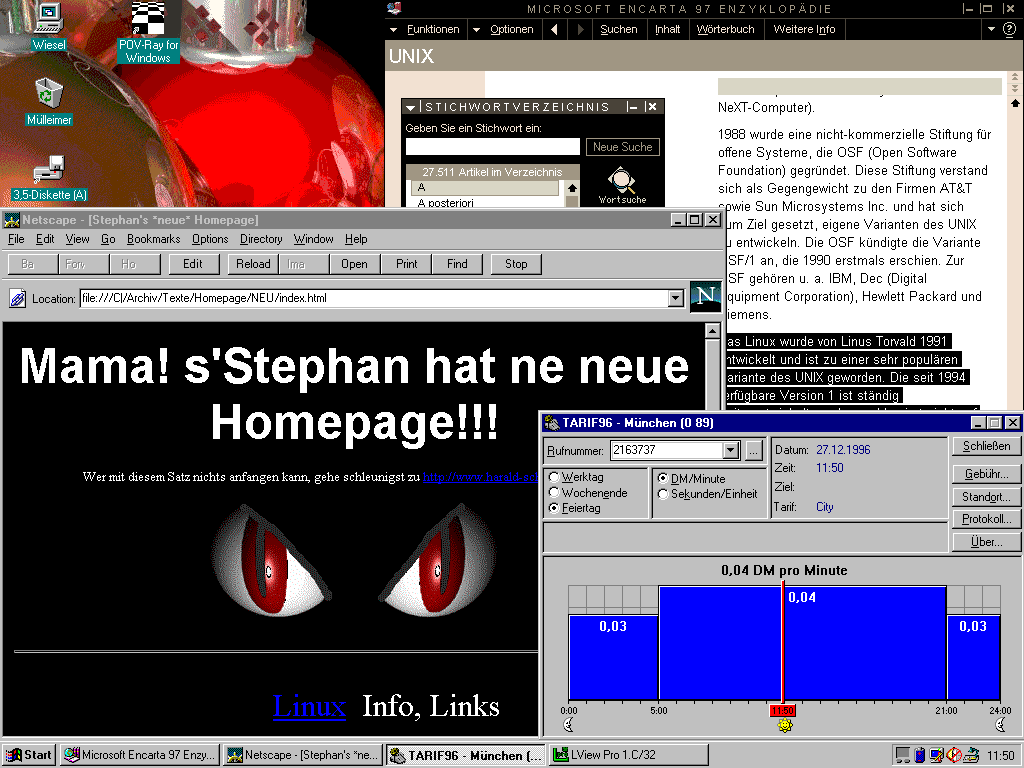Open Wörterbuch in the Encarta menu bar
Viewport: 1024px width, 768px height.
click(726, 29)
